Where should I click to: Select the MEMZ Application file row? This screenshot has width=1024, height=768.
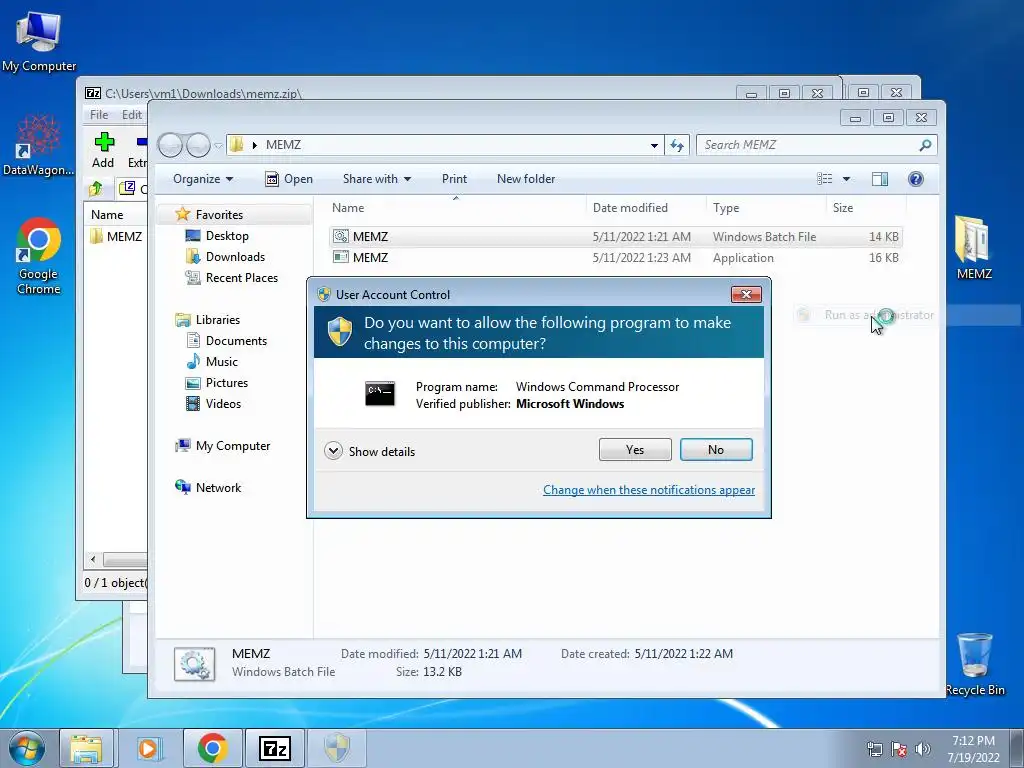coord(616,257)
